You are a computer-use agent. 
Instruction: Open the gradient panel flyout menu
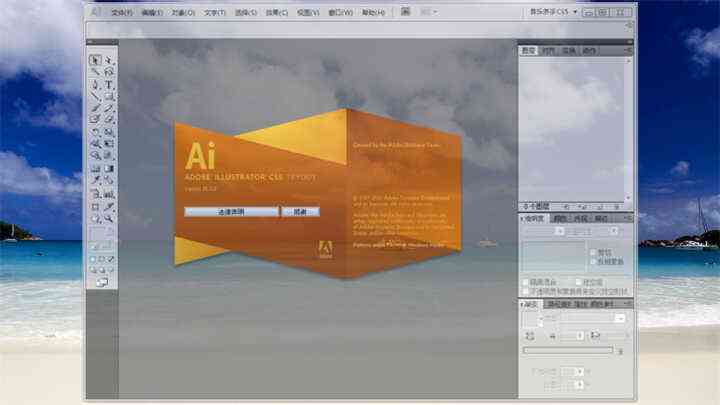(628, 304)
